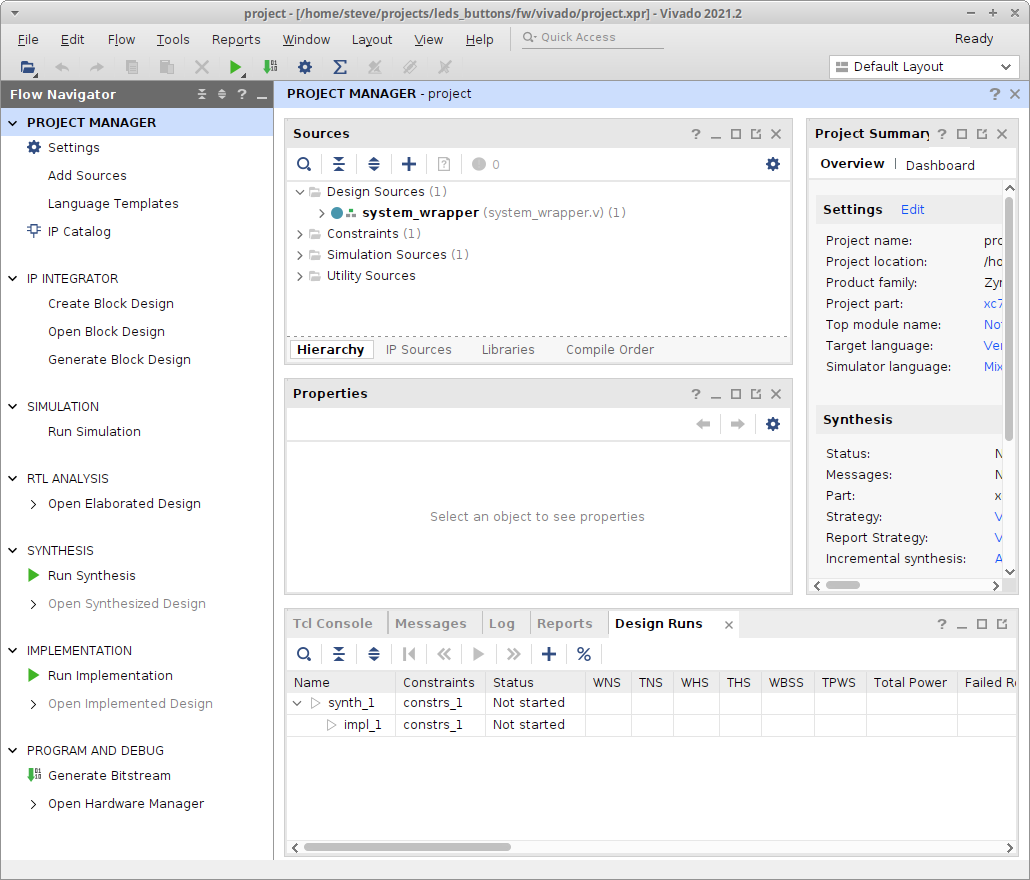Click the percent icon in Design Runs toolbar

(584, 654)
